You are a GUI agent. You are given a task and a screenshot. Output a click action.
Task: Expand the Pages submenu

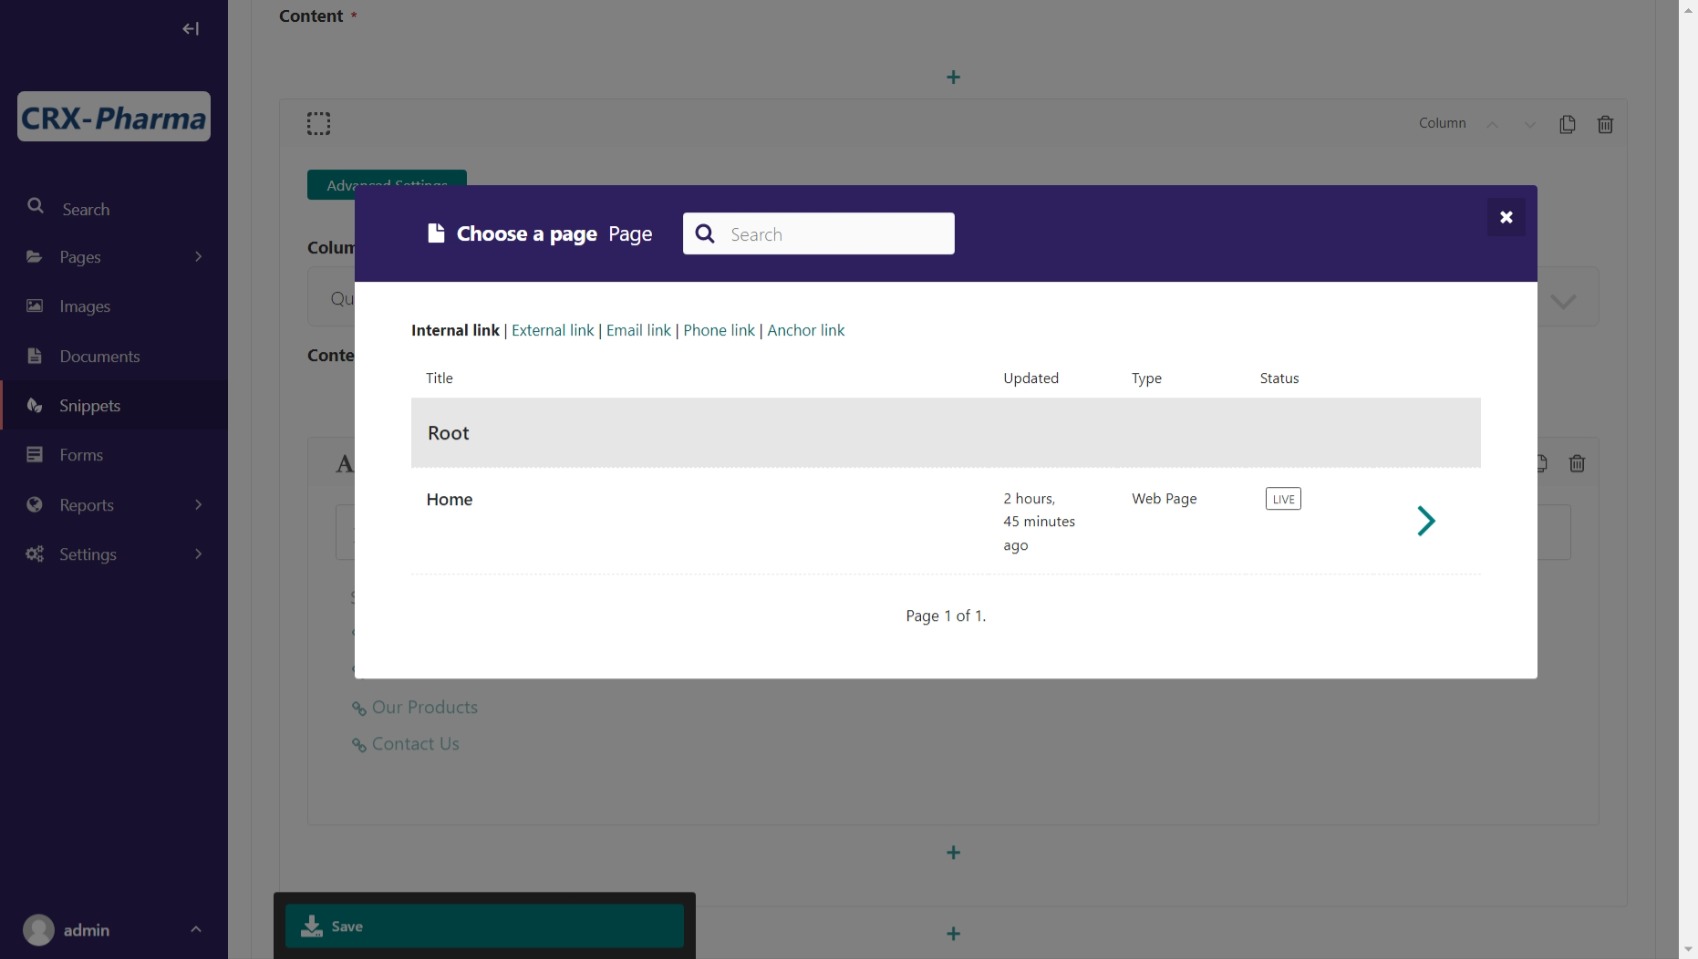click(198, 257)
